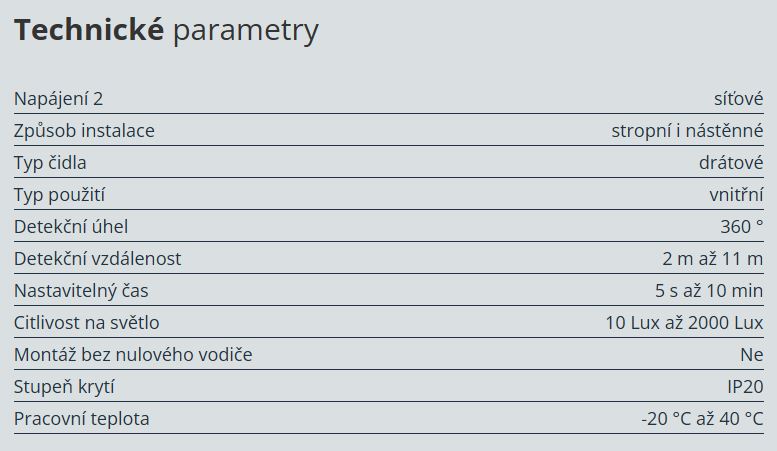
Task: Select the "10 Lux až 2000 Lux" value
Action: pos(684,322)
